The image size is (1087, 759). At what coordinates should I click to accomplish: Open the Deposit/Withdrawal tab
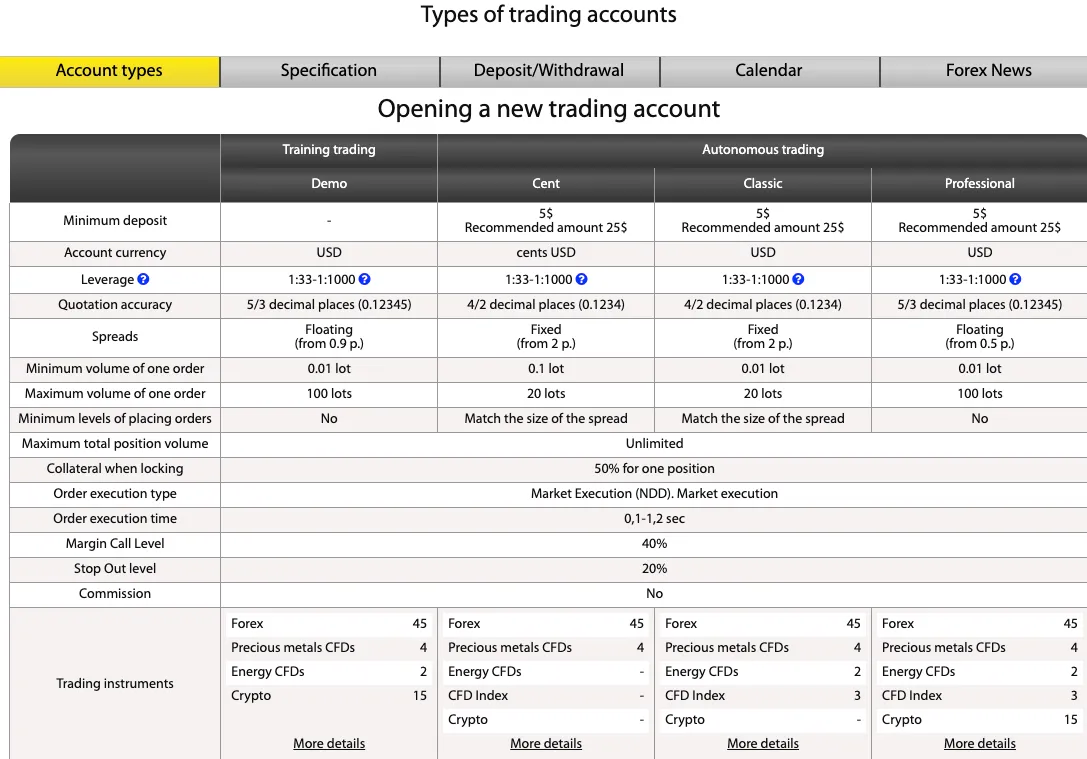coord(549,71)
